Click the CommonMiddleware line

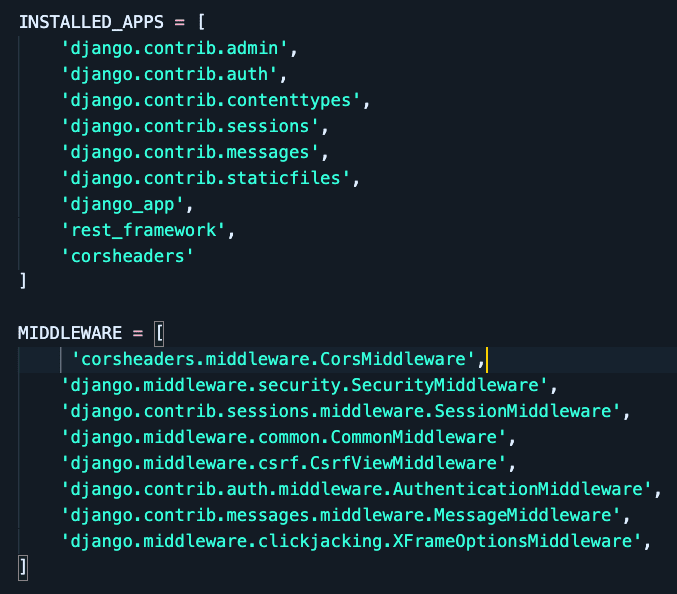point(288,437)
